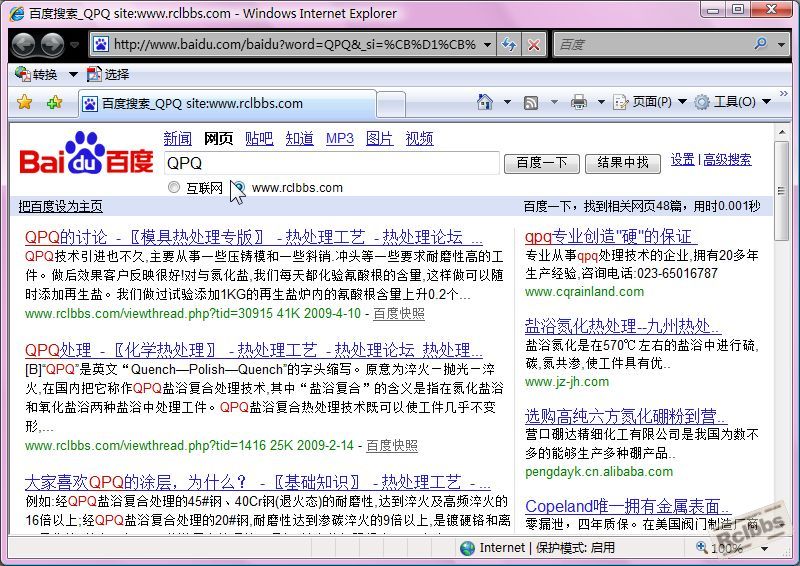Click the red Stop loading icon
The image size is (800, 566).
[534, 45]
